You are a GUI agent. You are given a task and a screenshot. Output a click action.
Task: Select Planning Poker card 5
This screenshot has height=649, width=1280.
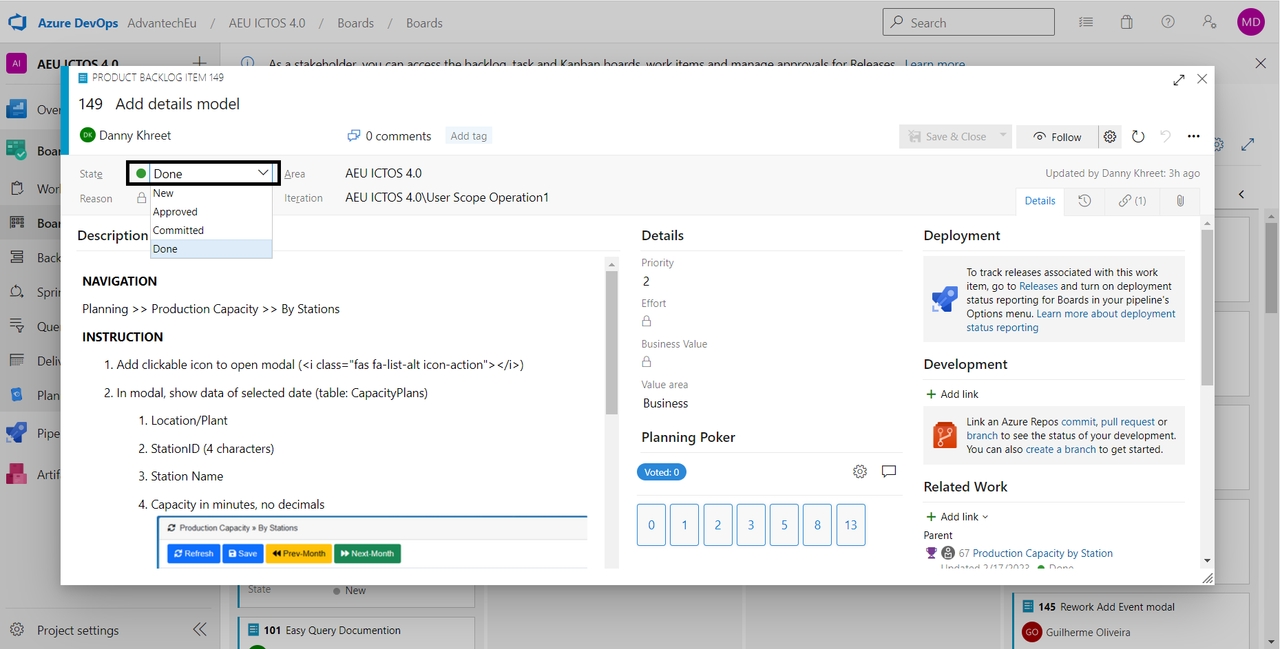[x=784, y=525]
